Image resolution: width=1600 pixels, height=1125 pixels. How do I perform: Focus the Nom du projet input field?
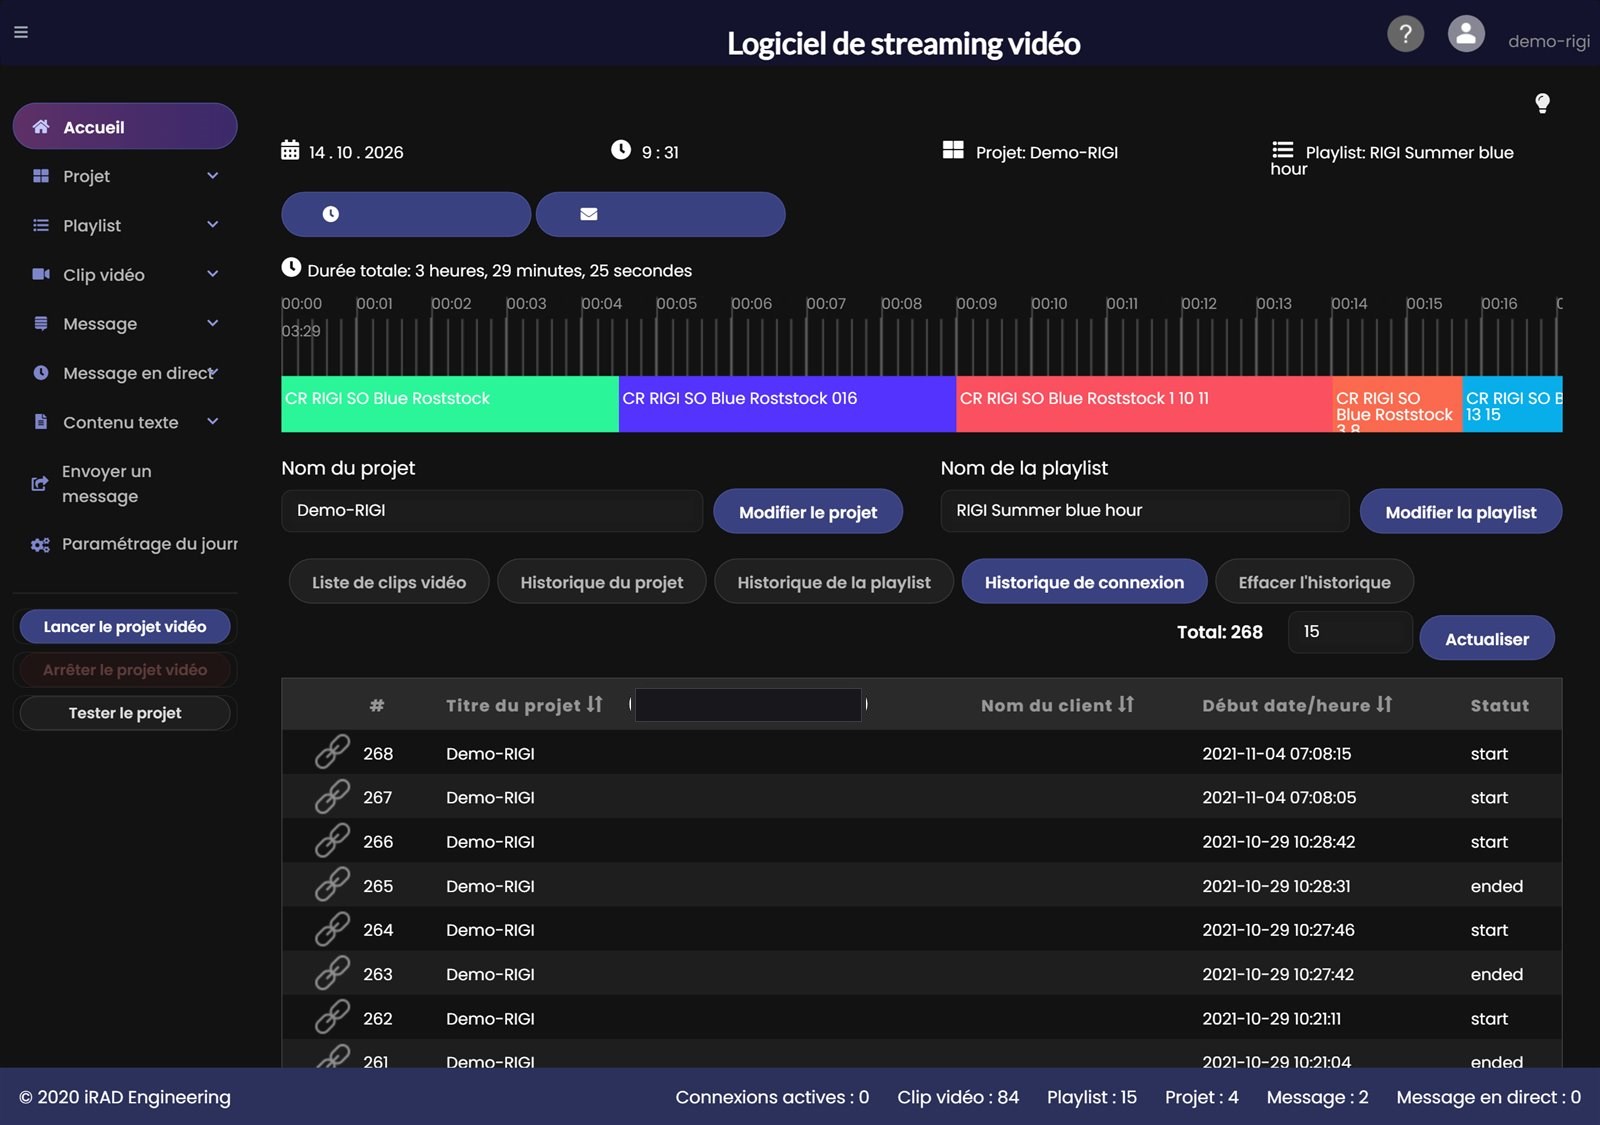(492, 511)
